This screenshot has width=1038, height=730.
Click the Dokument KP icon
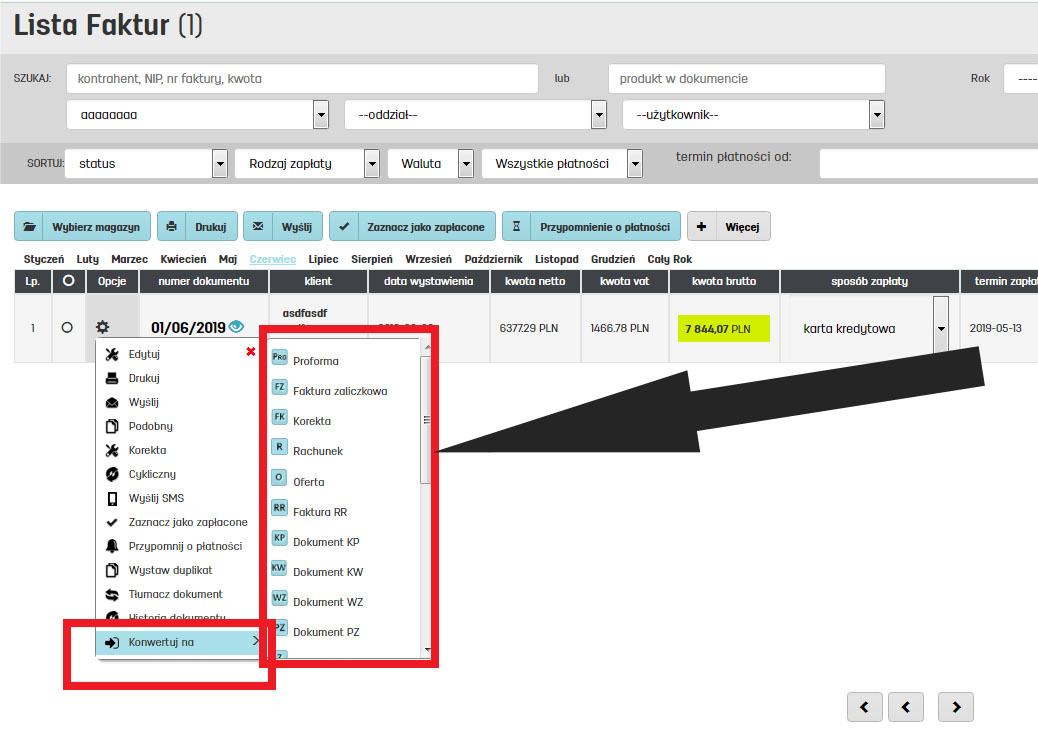[280, 539]
